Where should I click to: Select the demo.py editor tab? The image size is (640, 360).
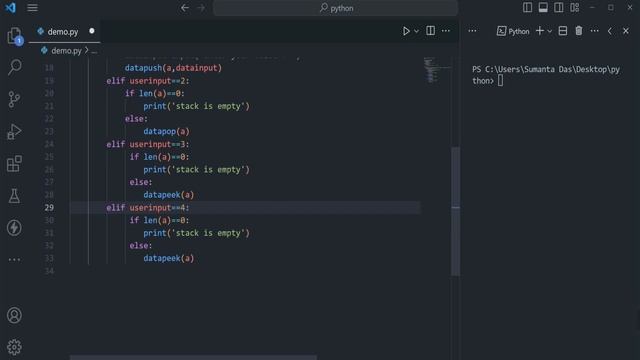(x=64, y=31)
